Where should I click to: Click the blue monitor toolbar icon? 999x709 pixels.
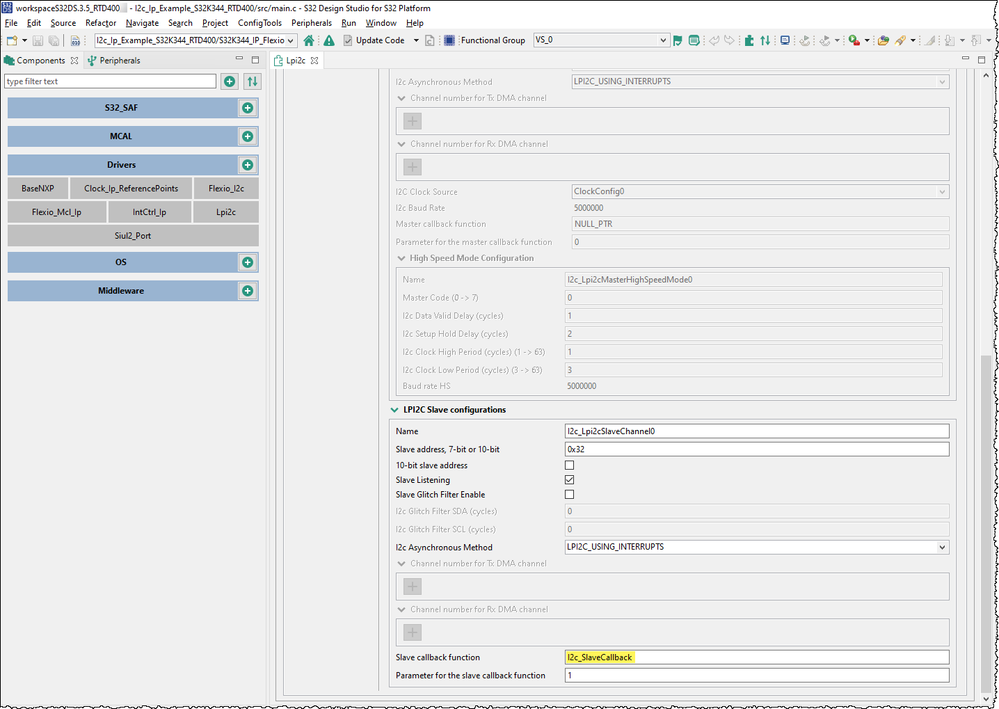(785, 40)
